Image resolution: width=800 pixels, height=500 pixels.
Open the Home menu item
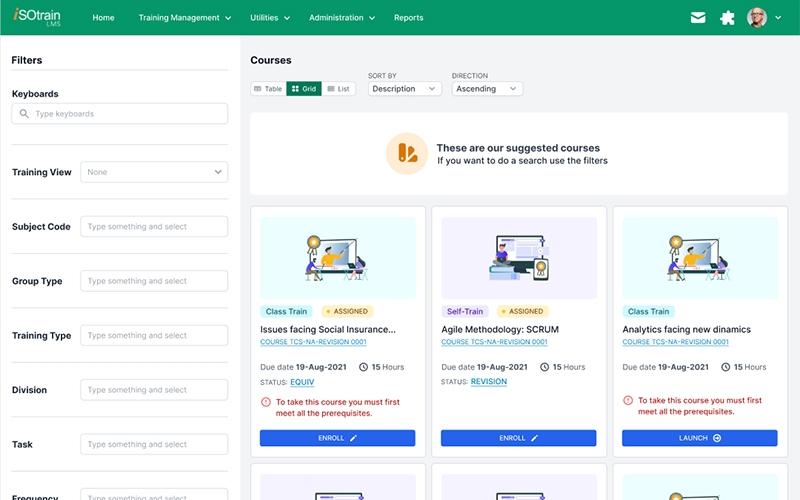103,18
